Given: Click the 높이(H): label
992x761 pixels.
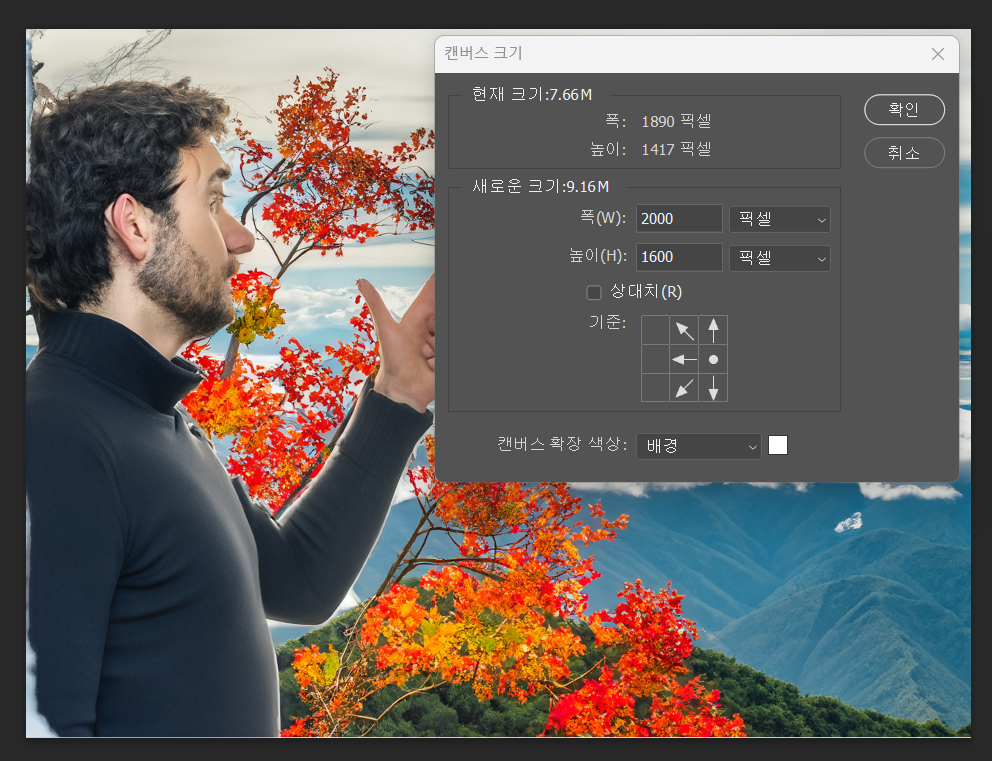Looking at the screenshot, I should tap(598, 256).
